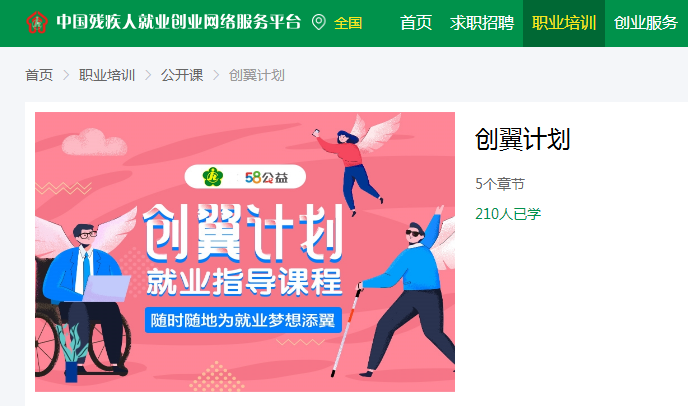
Task: Click breadcrumb chevron after 公开课
Action: [x=216, y=75]
